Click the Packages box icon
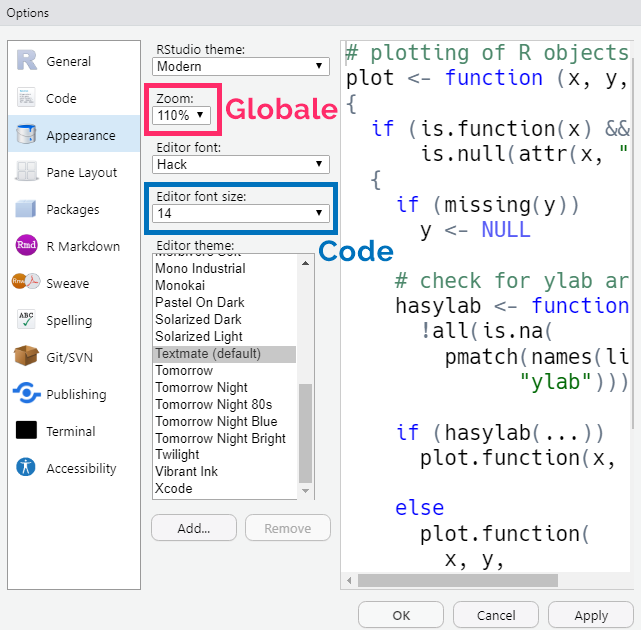This screenshot has width=641, height=630. [26, 209]
